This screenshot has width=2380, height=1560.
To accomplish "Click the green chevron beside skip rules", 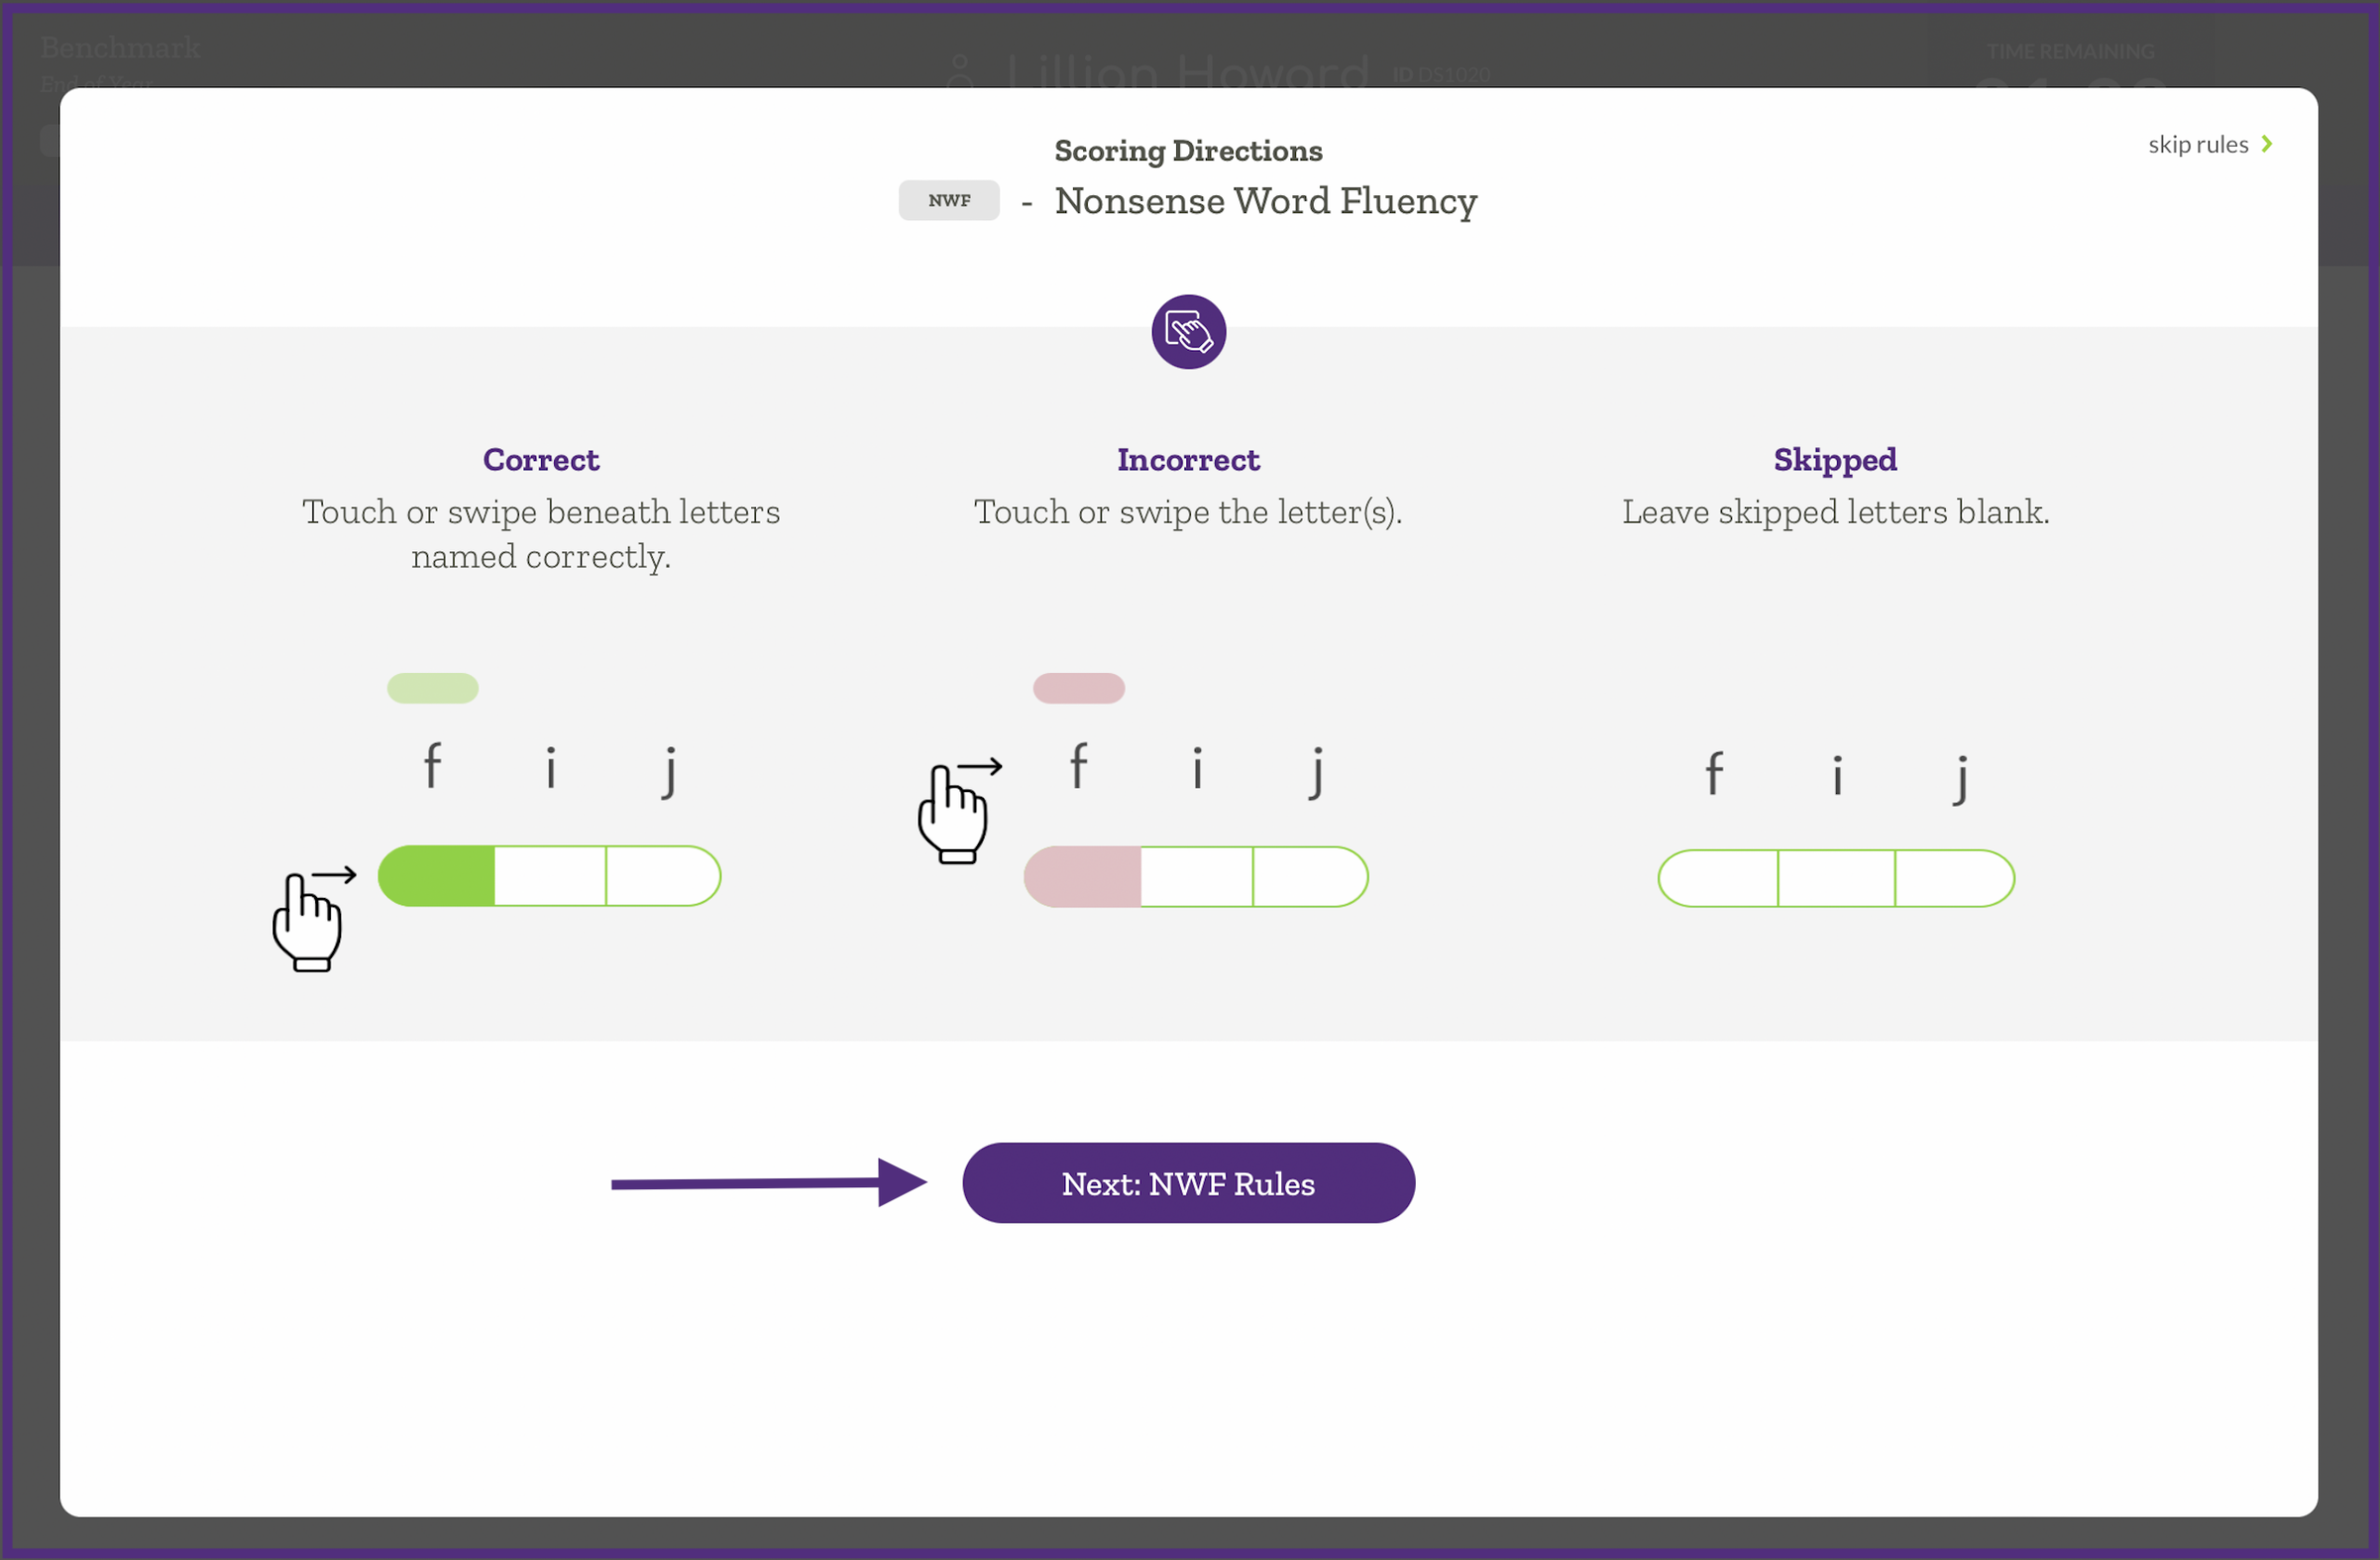I will coord(2267,144).
